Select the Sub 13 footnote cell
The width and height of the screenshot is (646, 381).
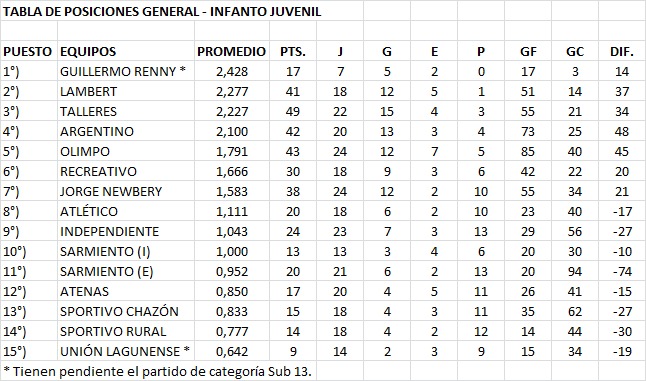157,372
